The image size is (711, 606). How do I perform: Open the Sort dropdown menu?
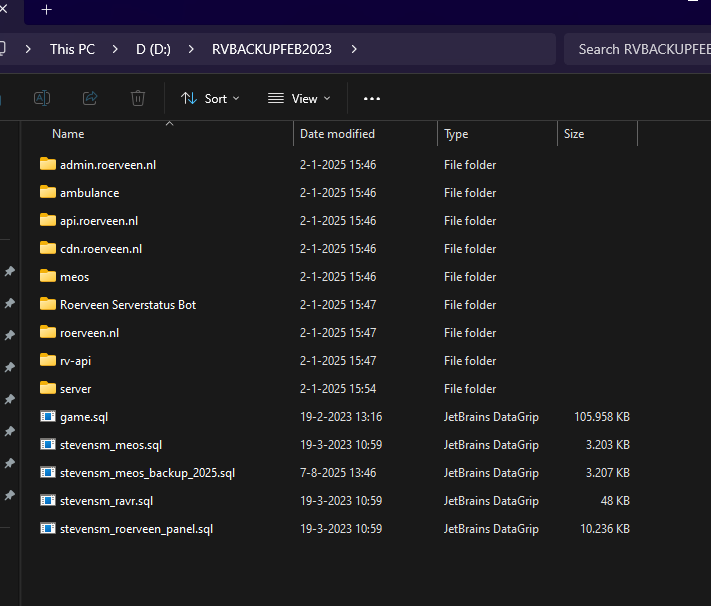click(210, 98)
